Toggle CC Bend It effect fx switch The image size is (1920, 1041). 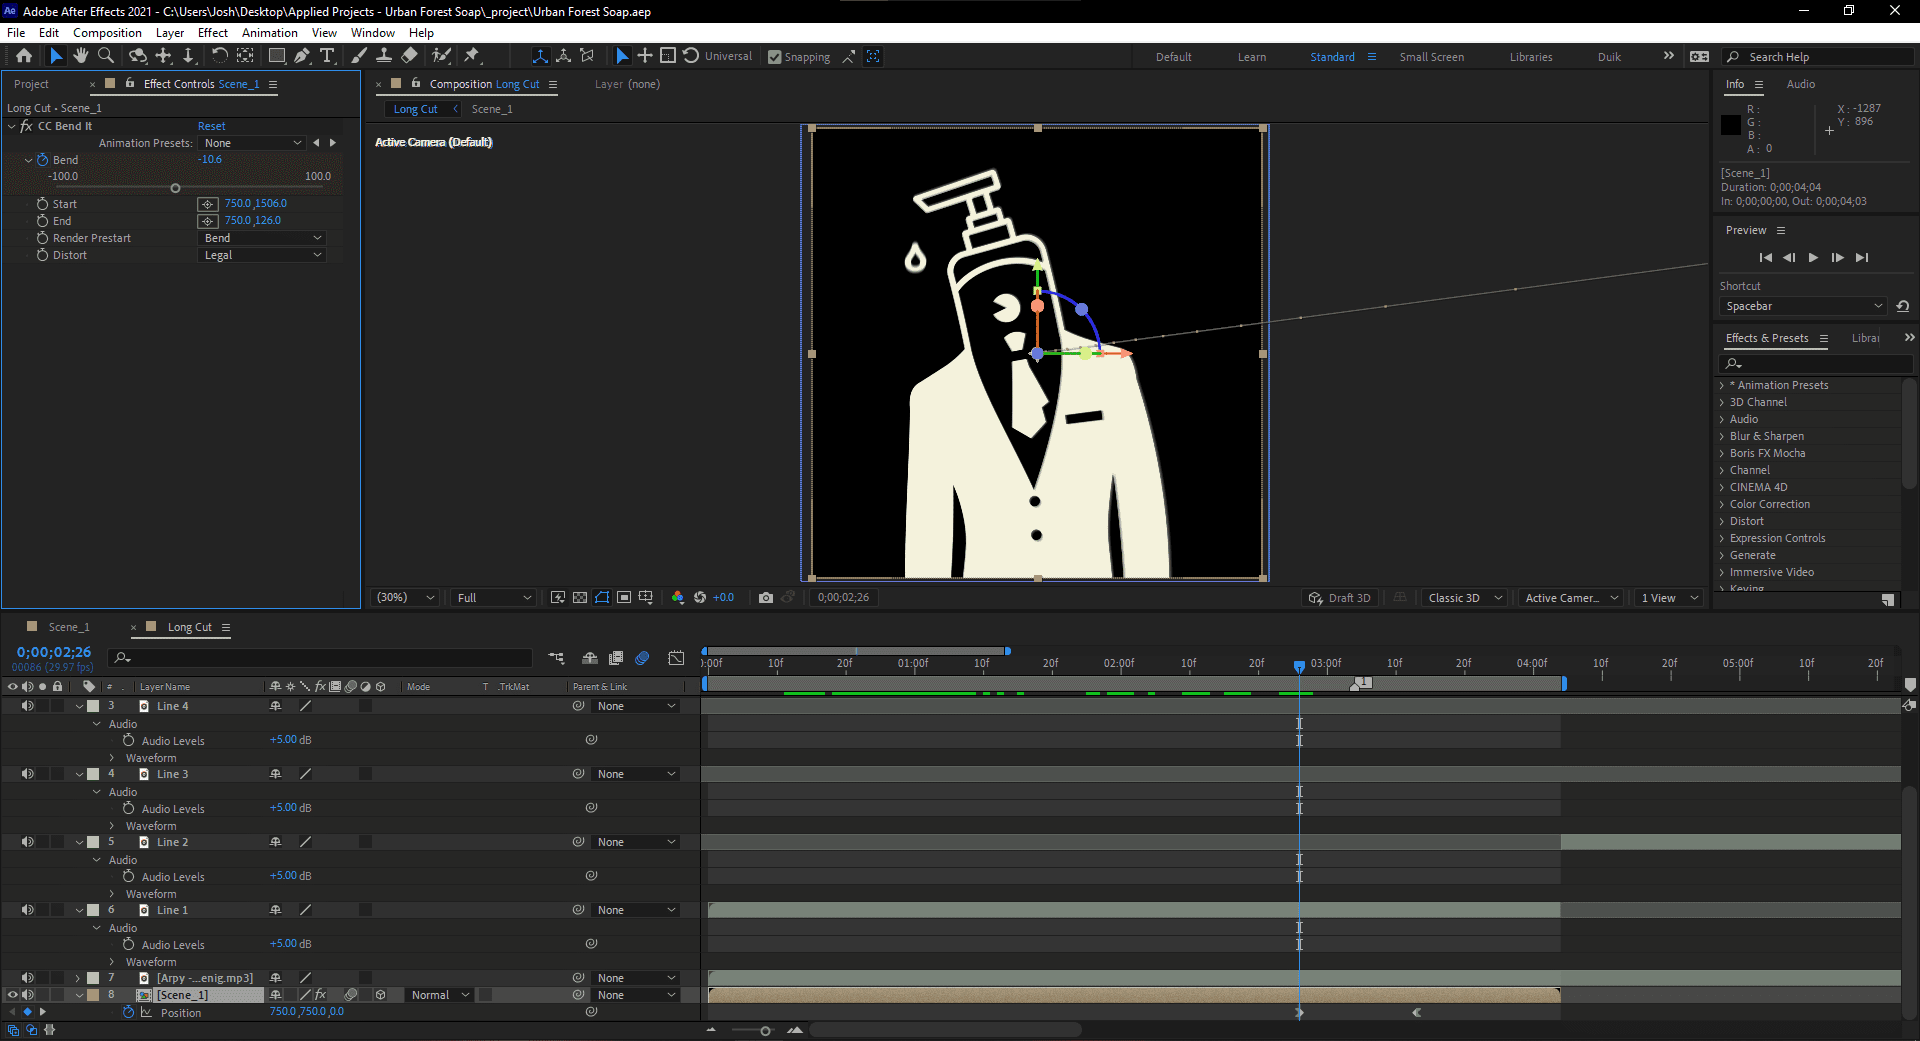(x=26, y=126)
